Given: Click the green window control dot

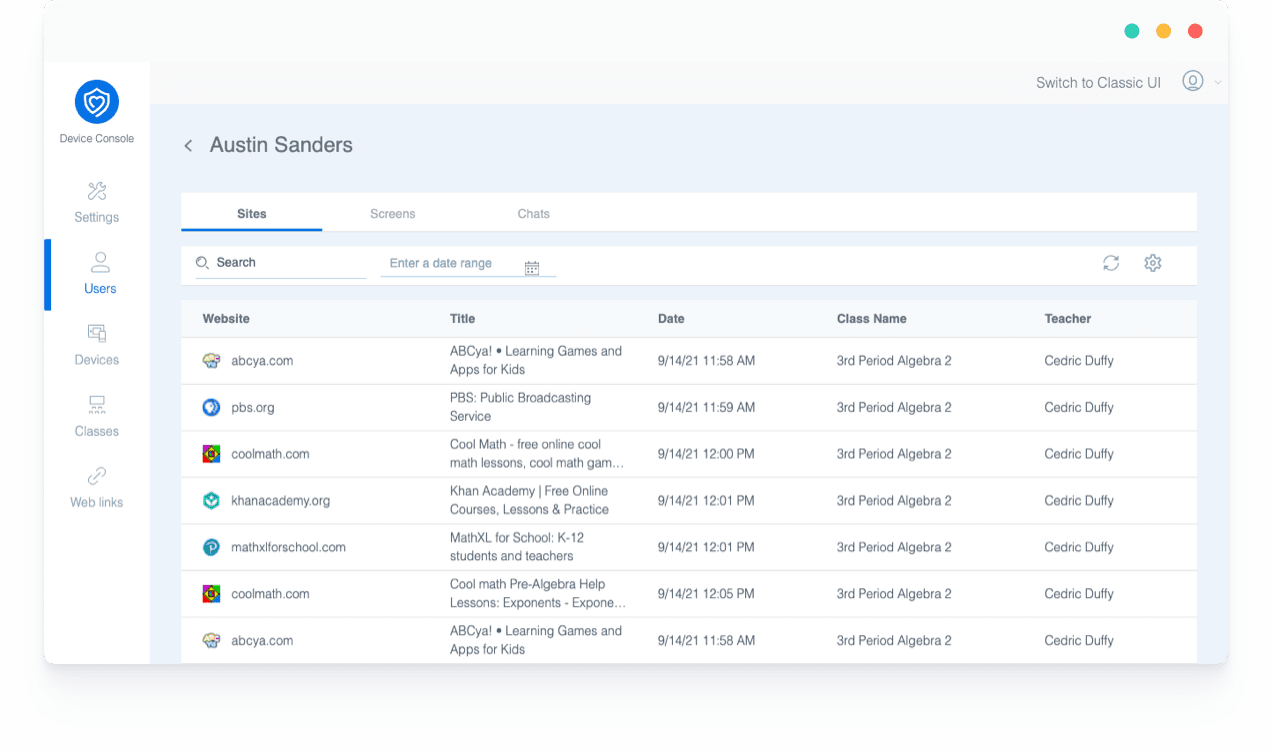Looking at the screenshot, I should click(1132, 31).
